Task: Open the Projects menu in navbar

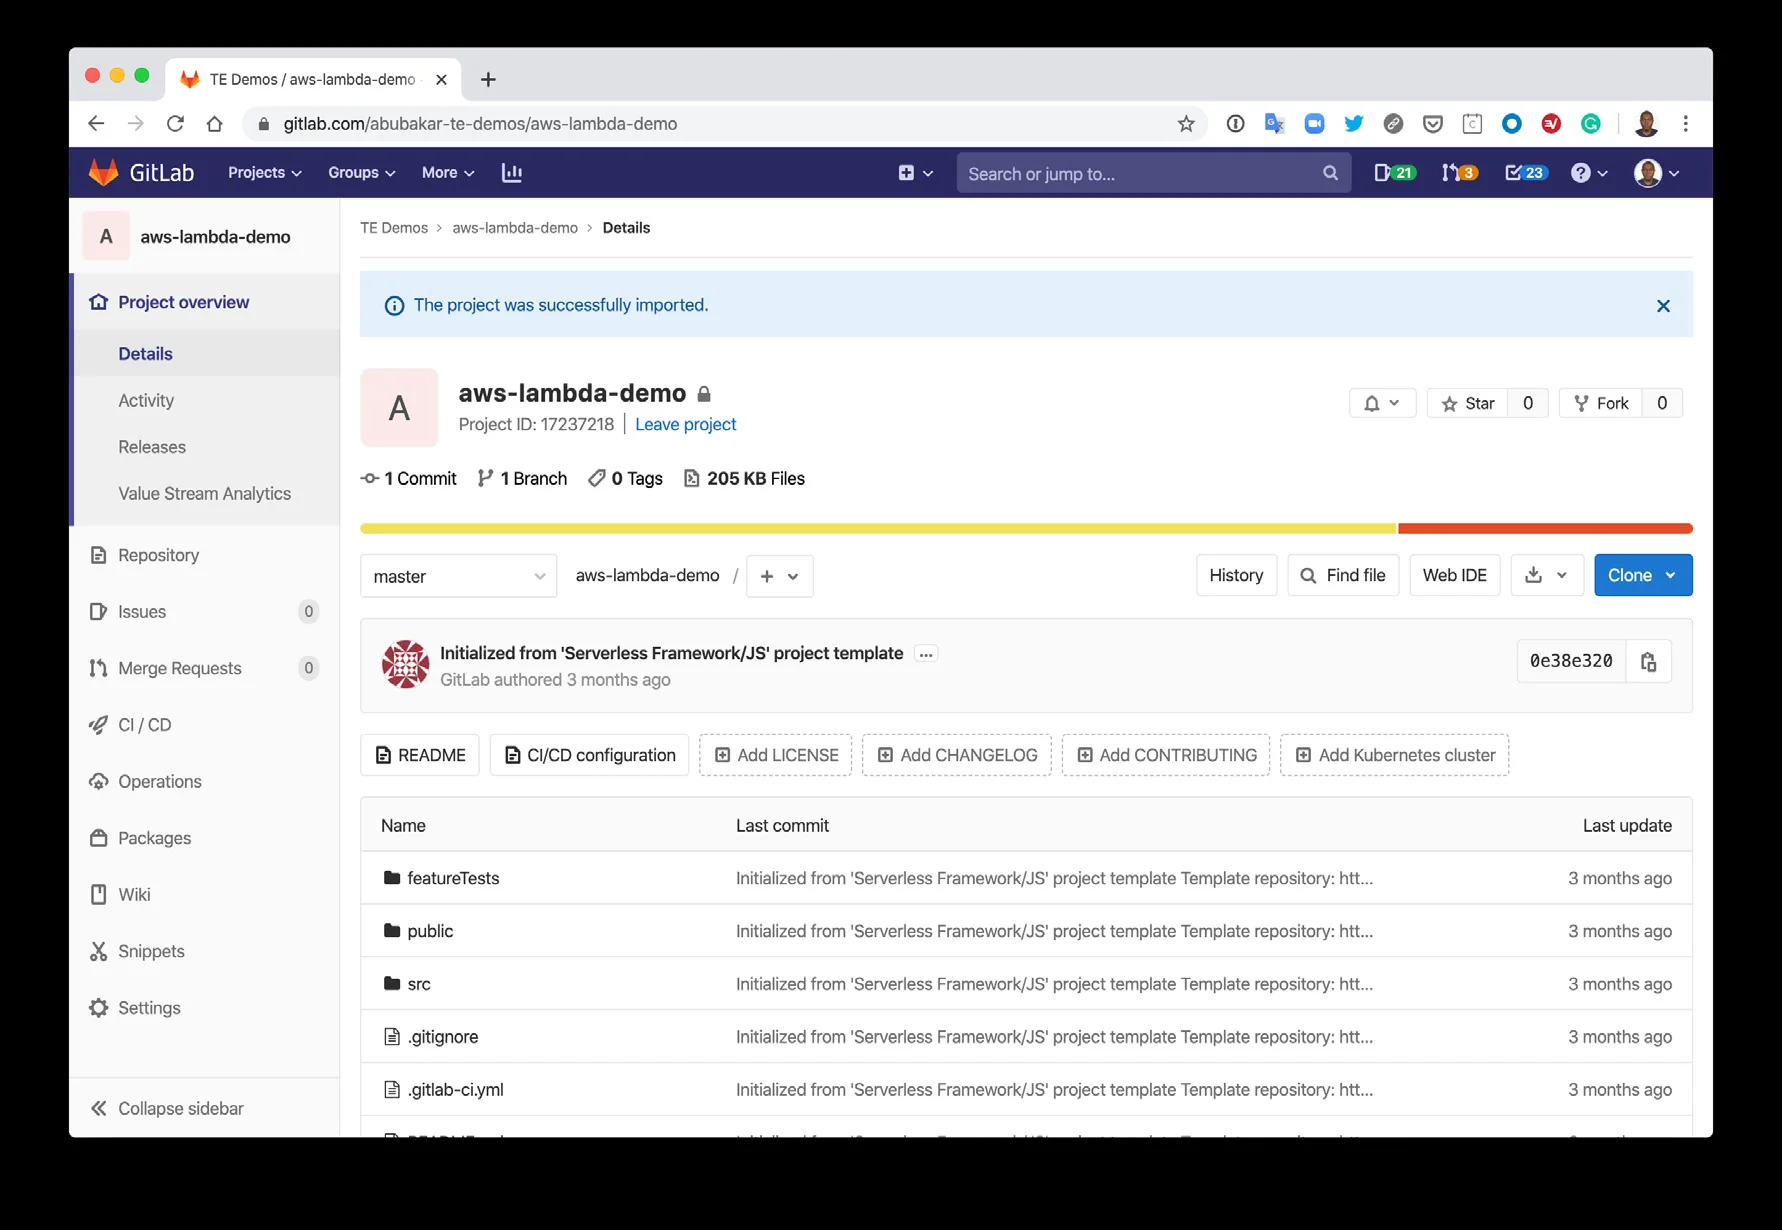Action: pyautogui.click(x=264, y=173)
